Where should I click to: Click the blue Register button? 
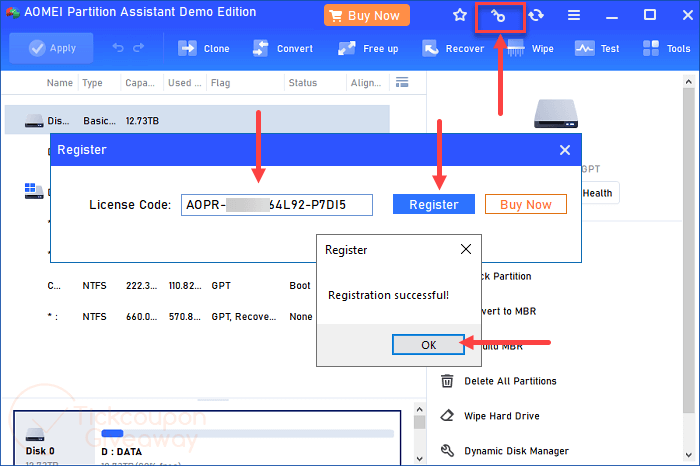[x=433, y=204]
